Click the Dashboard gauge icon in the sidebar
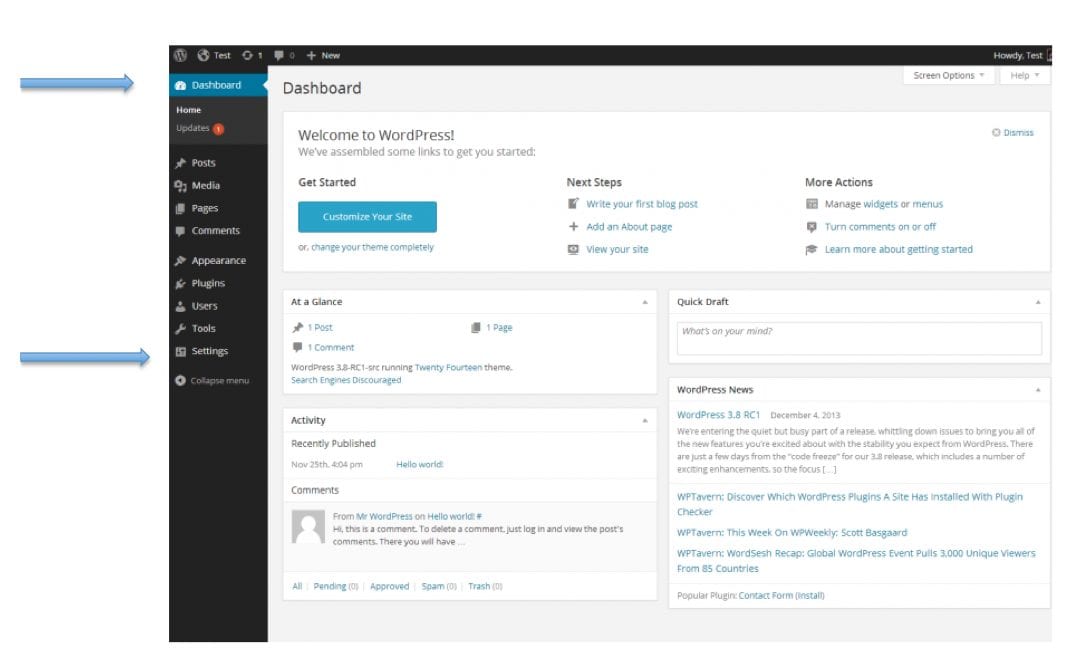Image resolution: width=1077 pixels, height=662 pixels. (181, 85)
